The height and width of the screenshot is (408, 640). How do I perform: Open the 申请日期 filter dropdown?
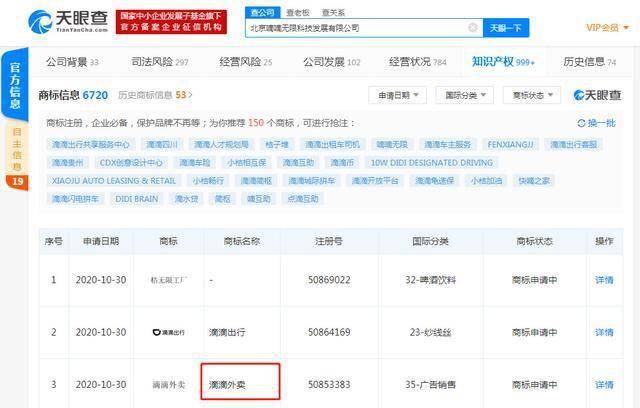point(398,95)
